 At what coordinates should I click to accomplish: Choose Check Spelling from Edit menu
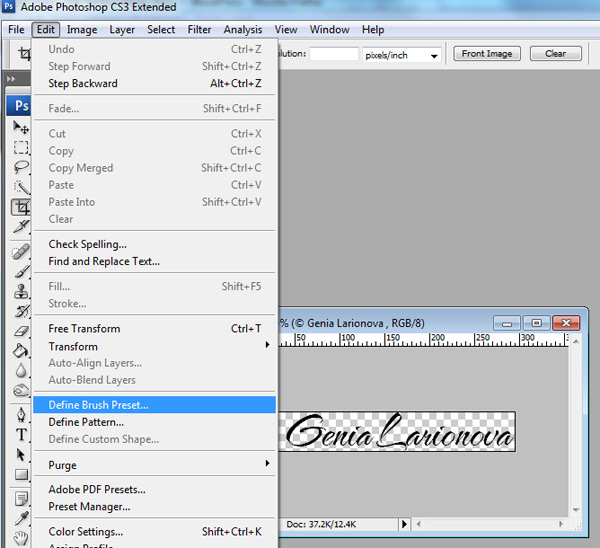click(155, 244)
